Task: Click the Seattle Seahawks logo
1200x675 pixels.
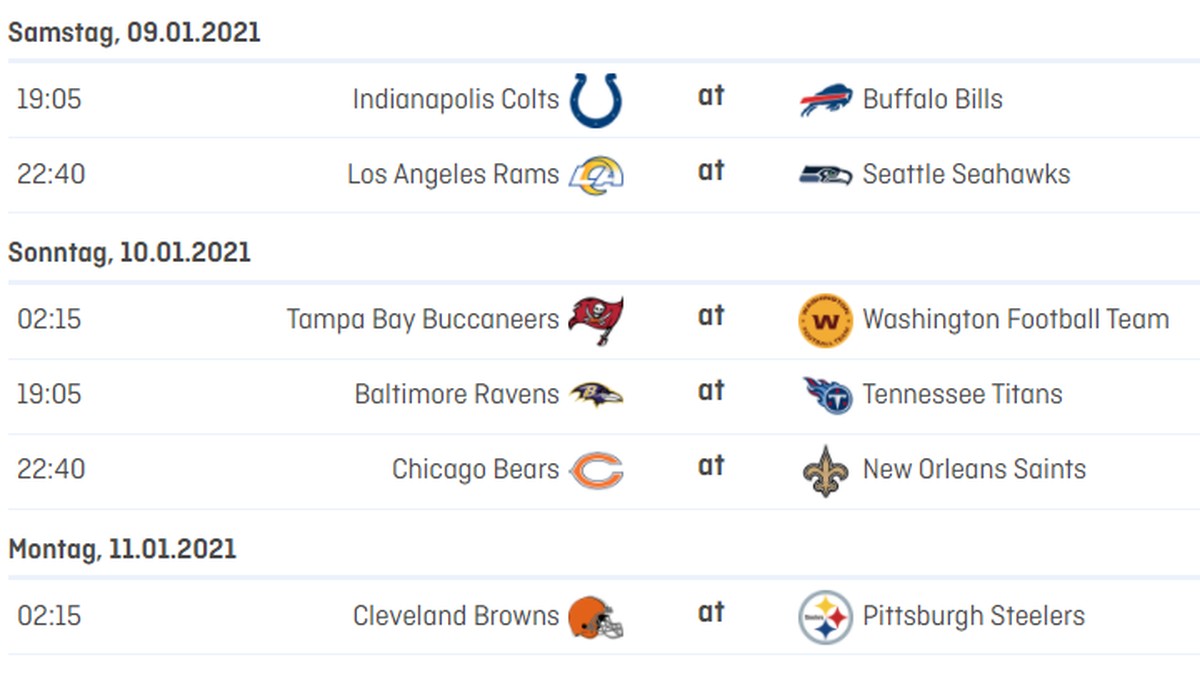Action: [826, 175]
